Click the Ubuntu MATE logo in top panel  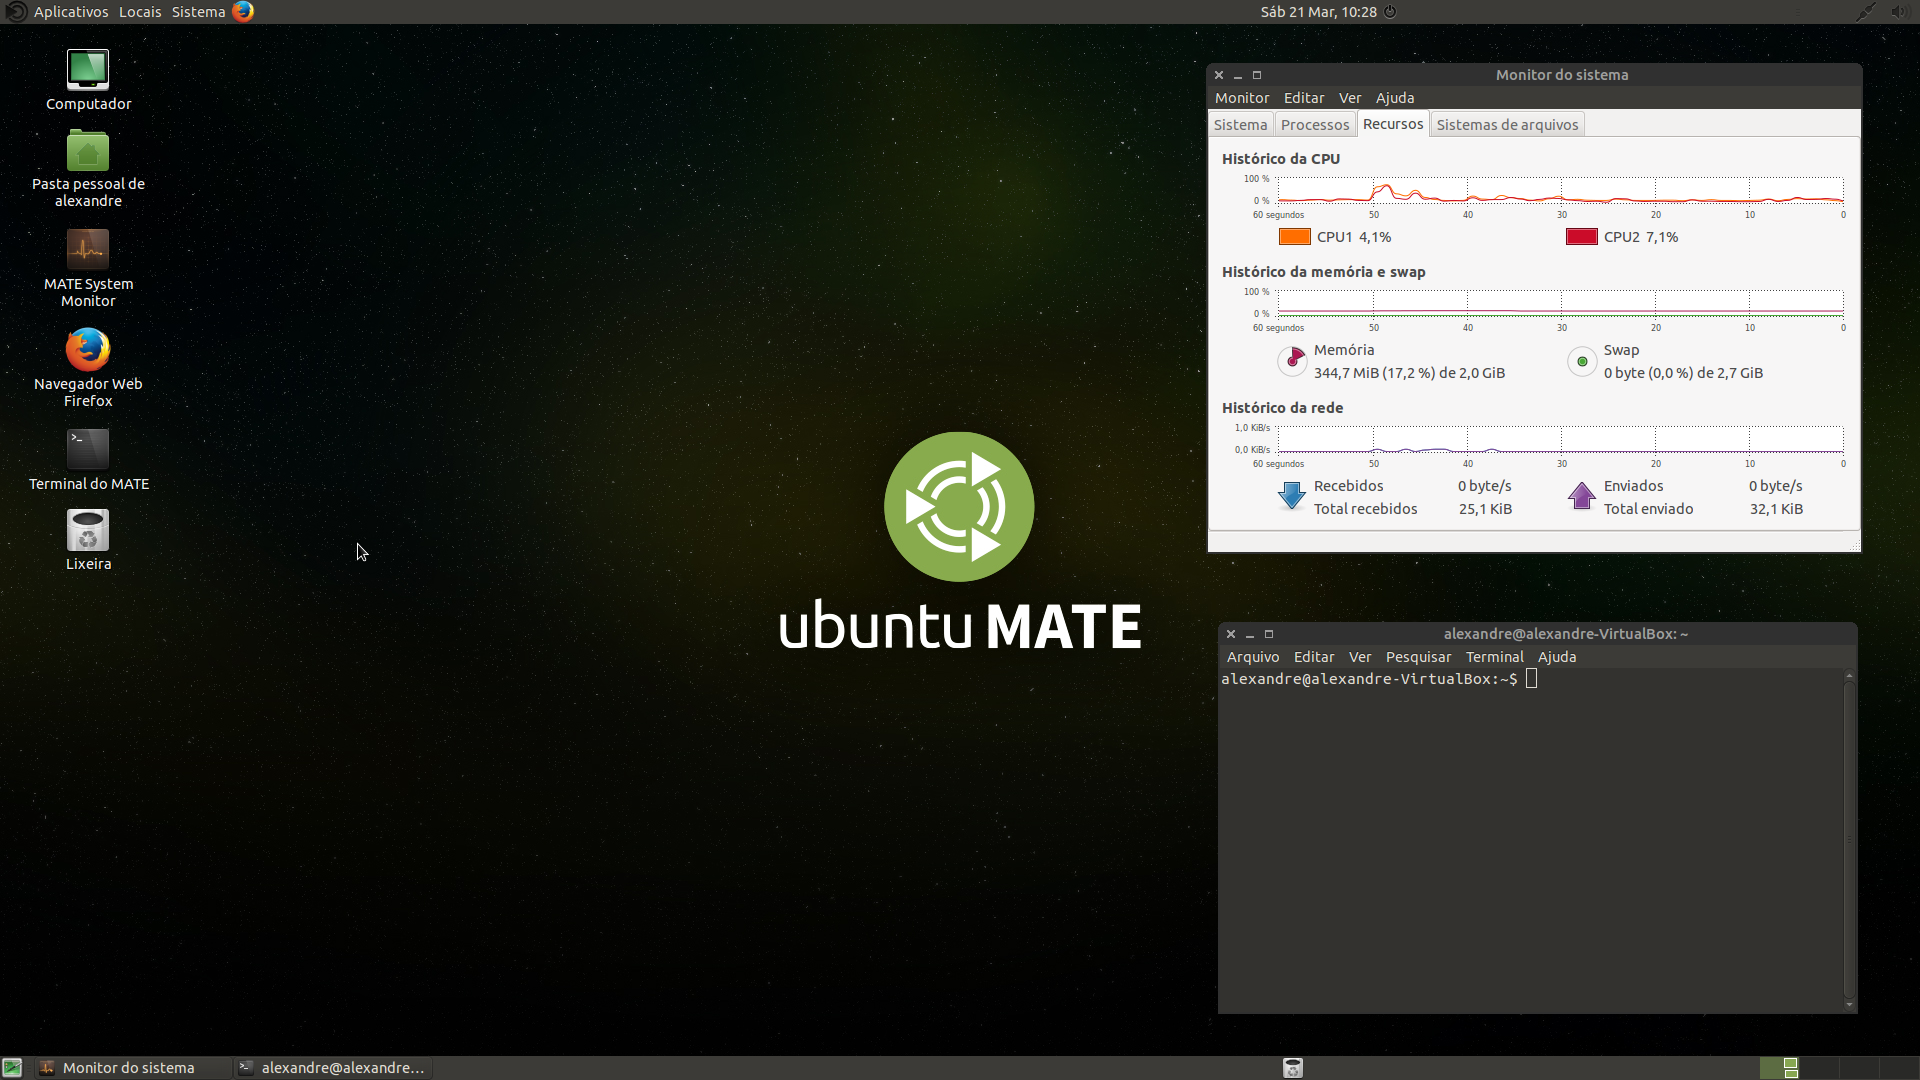[x=15, y=11]
